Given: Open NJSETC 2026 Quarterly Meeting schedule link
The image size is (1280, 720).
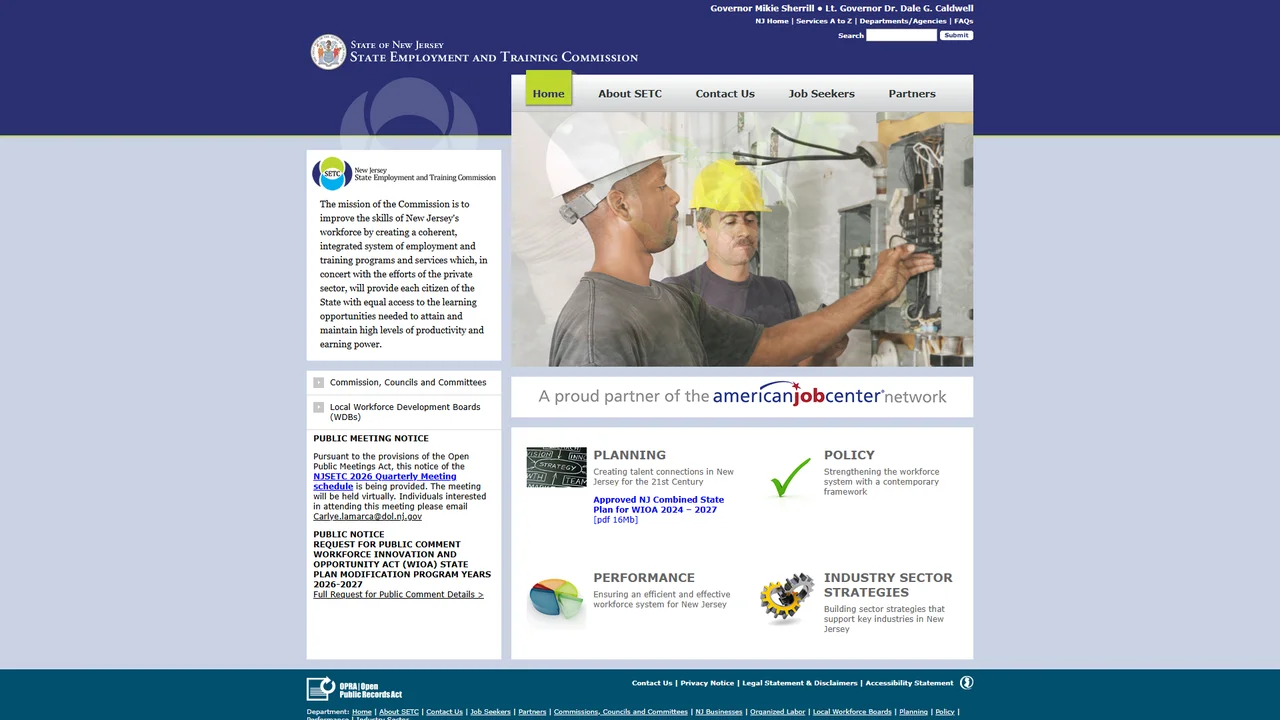Looking at the screenshot, I should [385, 481].
